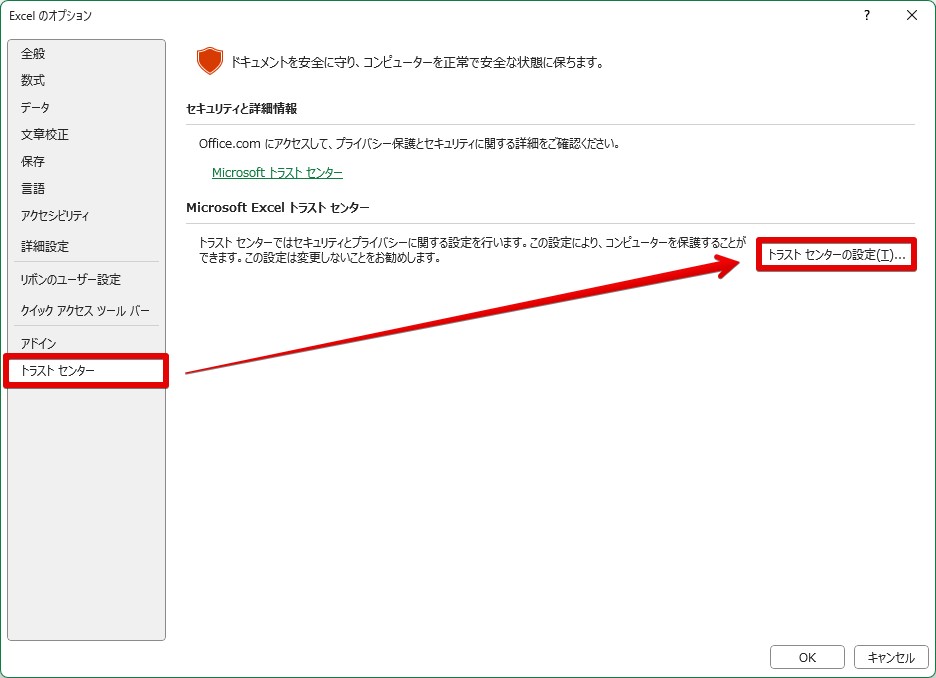Select リボンのユーザー設定 in the sidebar
936x678 pixels.
[87, 279]
